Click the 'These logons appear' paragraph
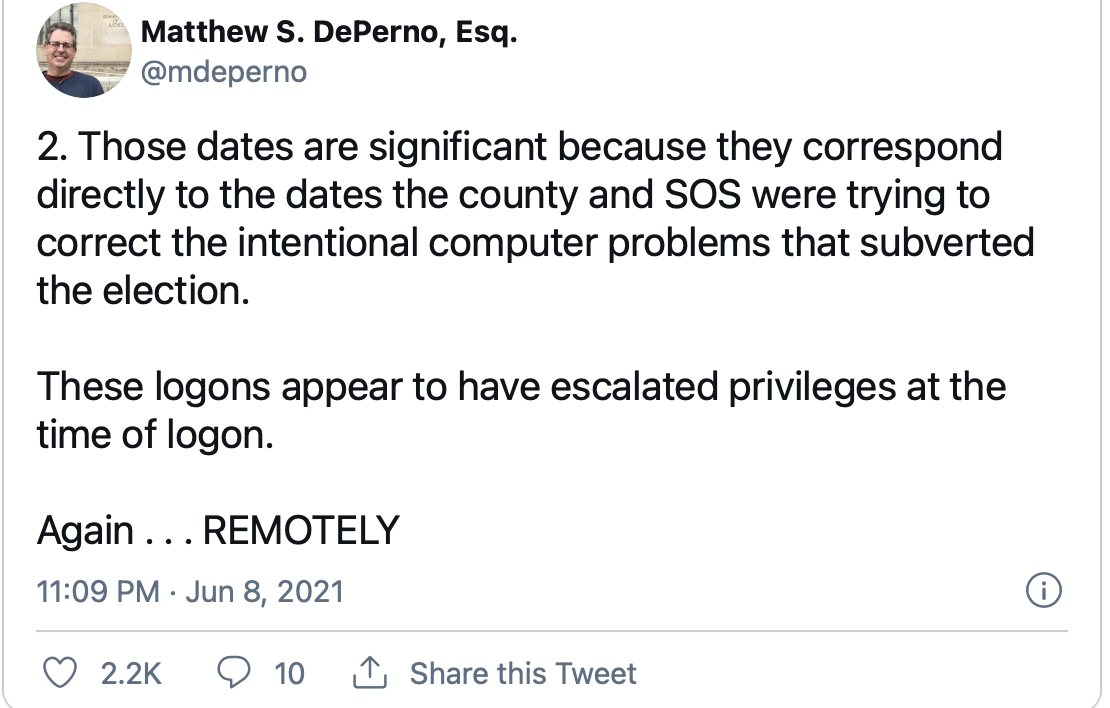Image resolution: width=1110 pixels, height=708 pixels. pyautogui.click(x=522, y=410)
